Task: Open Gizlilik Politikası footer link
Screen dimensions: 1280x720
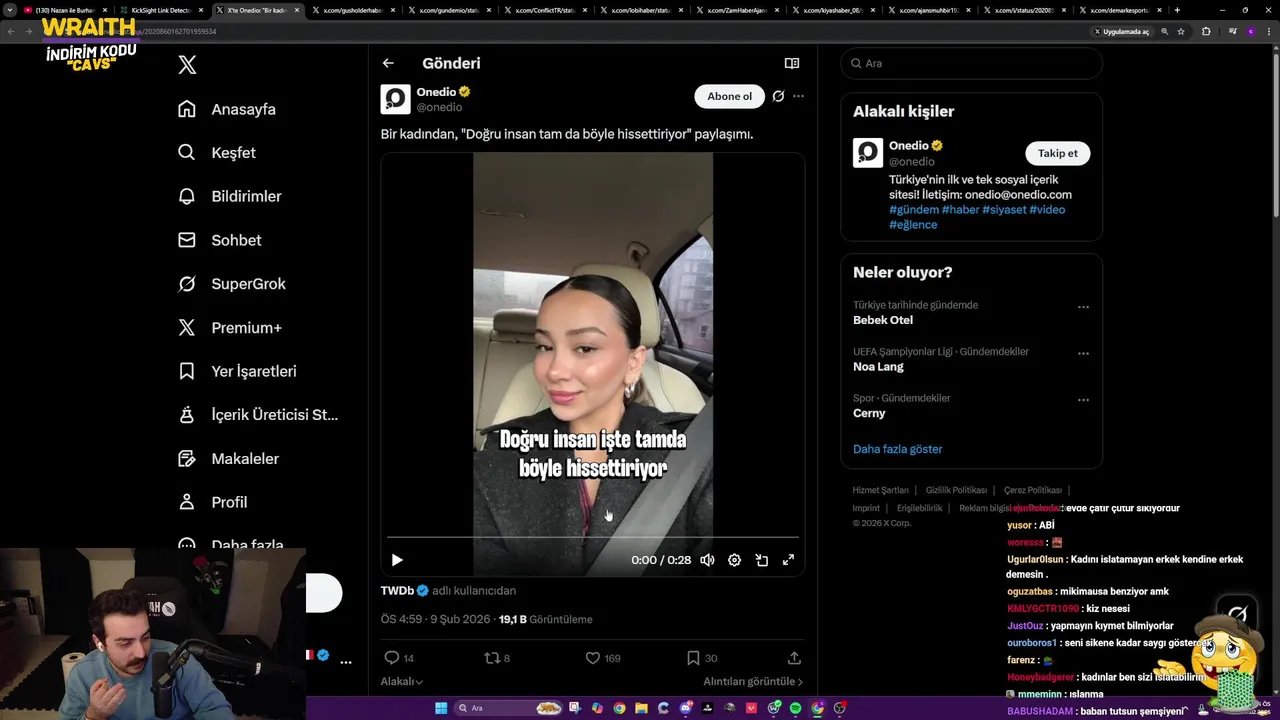Action: (x=956, y=490)
